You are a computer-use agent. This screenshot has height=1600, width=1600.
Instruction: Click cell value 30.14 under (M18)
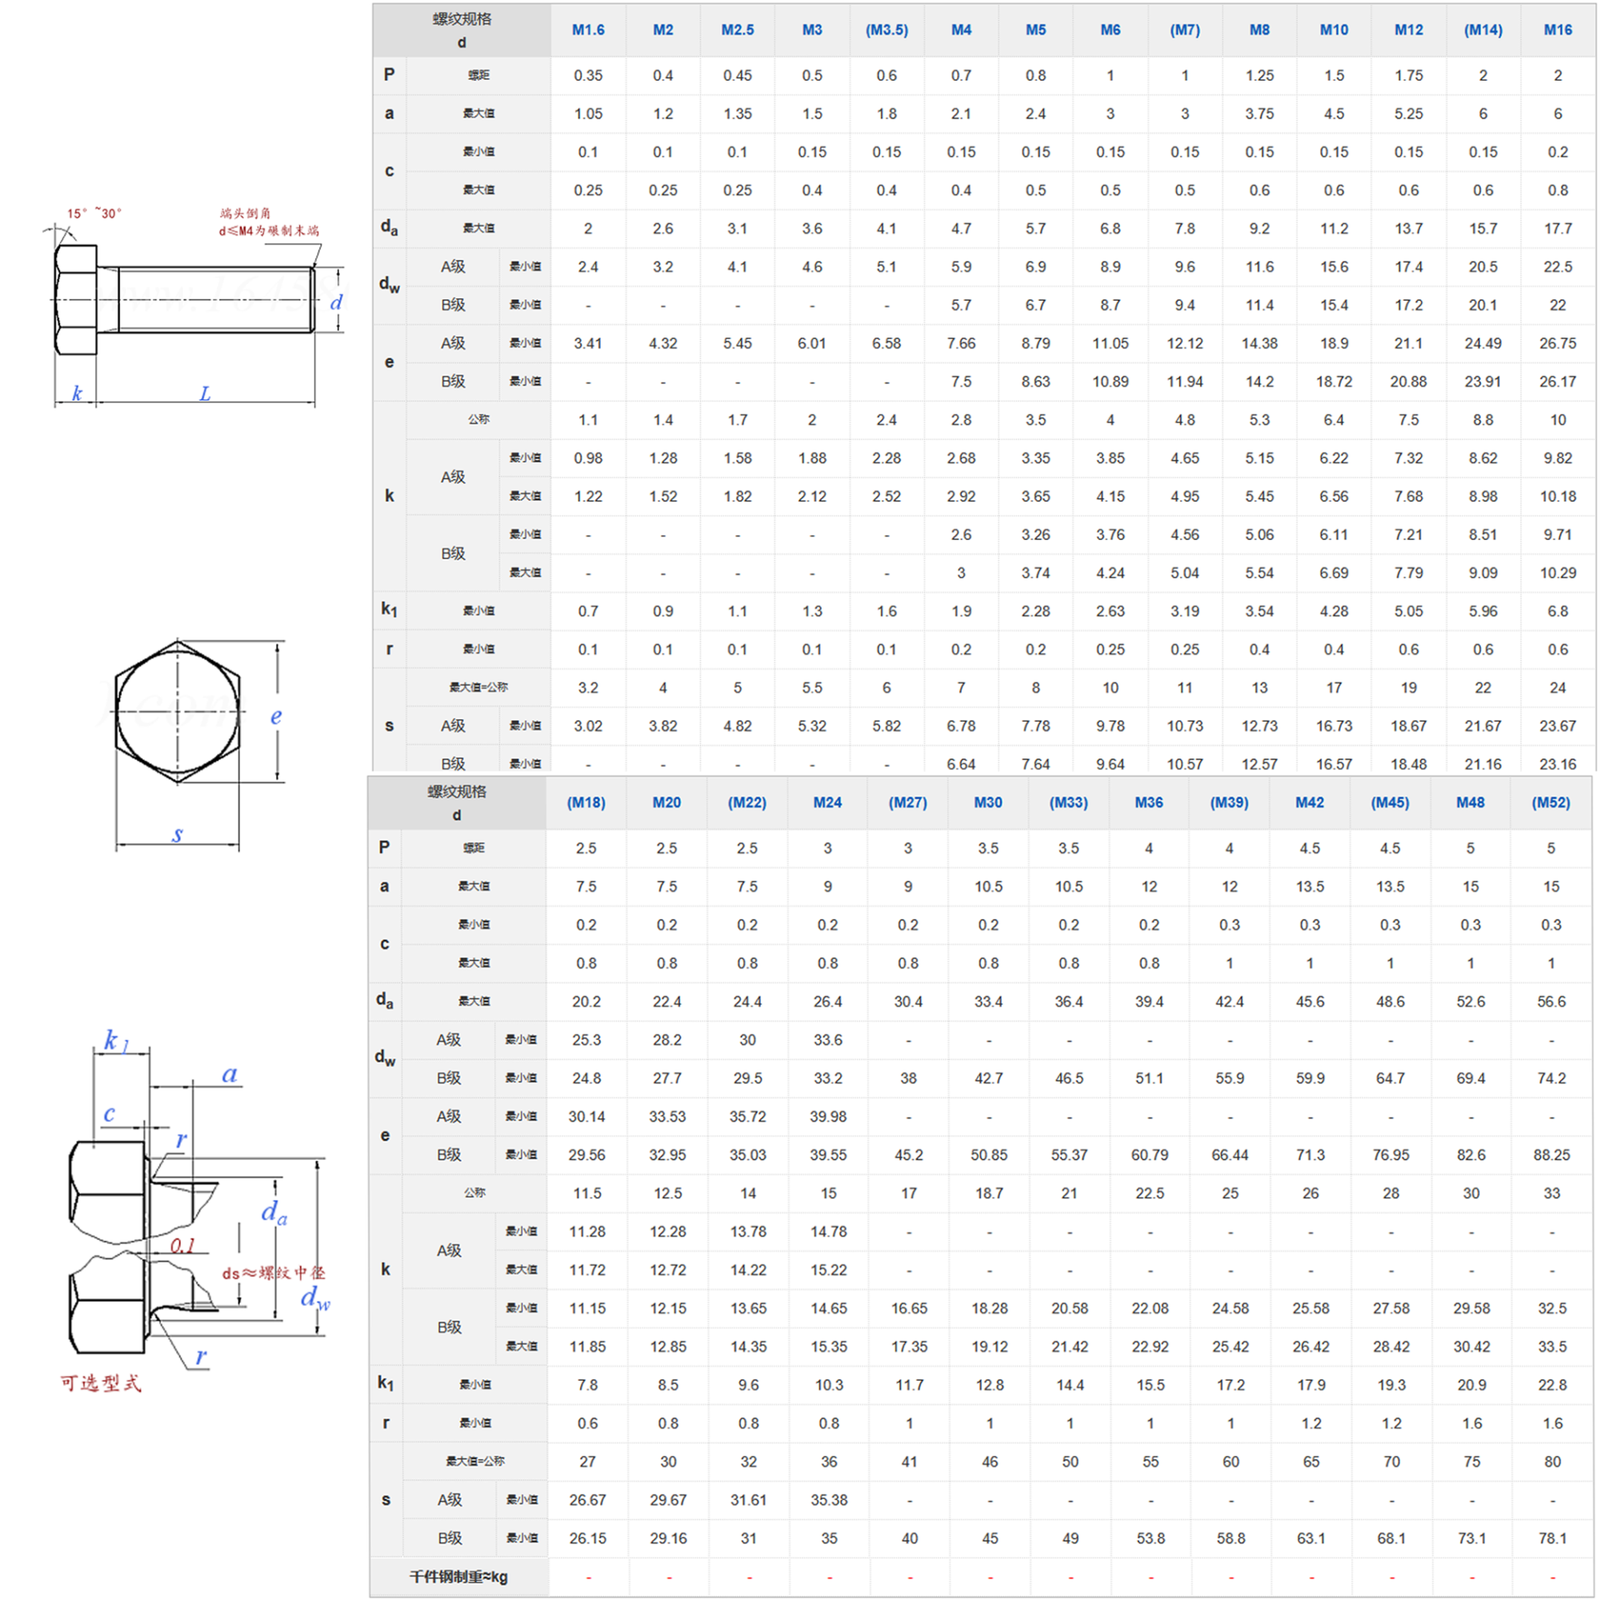586,1117
